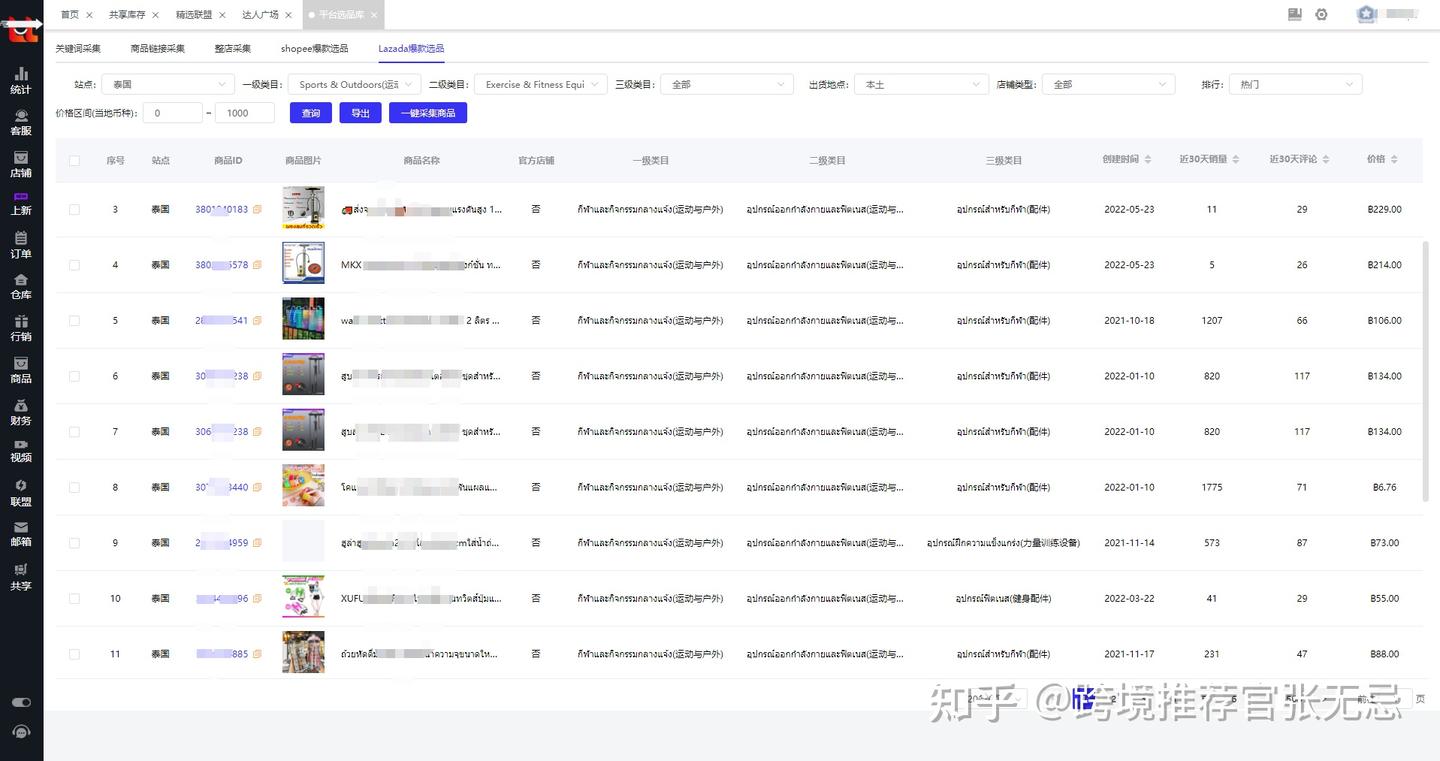Go to the 仓库 warehouse section
The image size is (1440, 761).
(x=21, y=287)
